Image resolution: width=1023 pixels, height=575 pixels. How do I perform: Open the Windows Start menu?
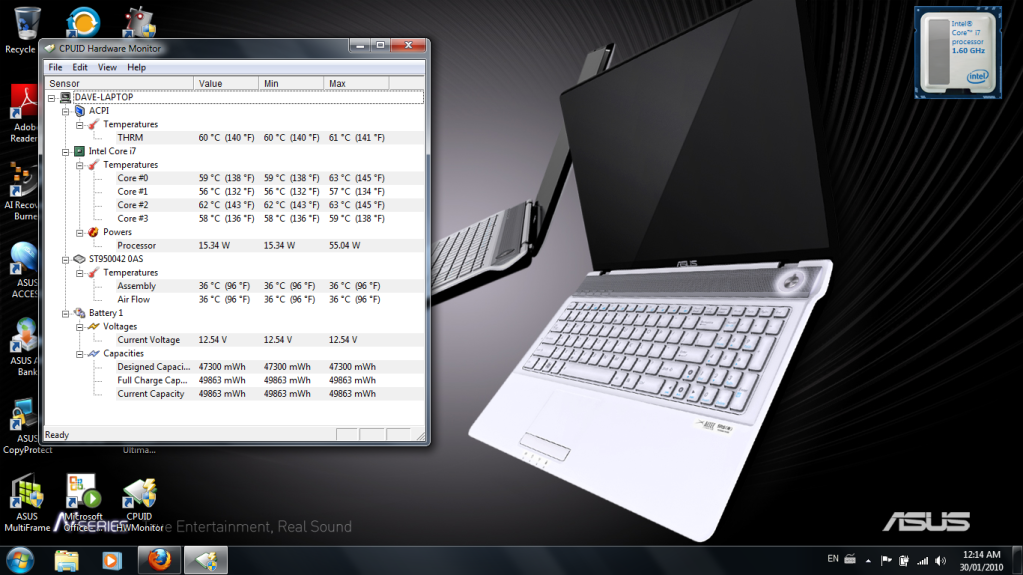[x=20, y=560]
